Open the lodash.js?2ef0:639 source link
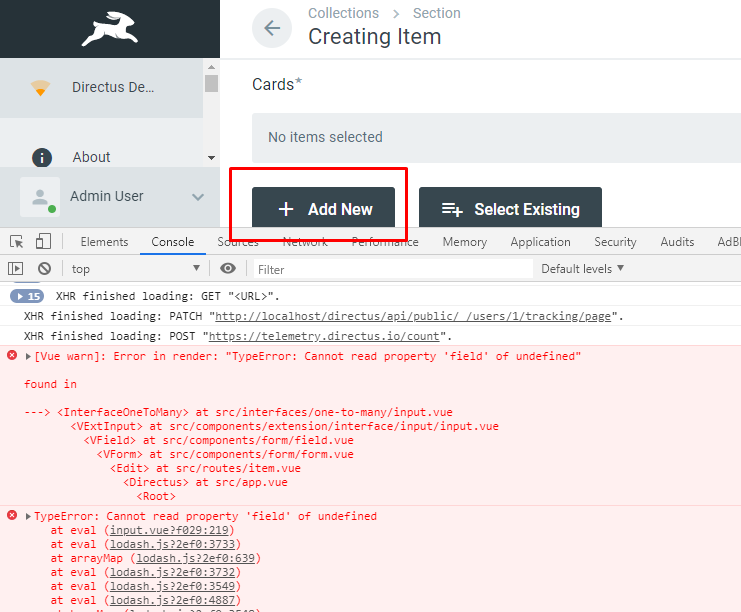This screenshot has width=741, height=612. click(x=196, y=558)
